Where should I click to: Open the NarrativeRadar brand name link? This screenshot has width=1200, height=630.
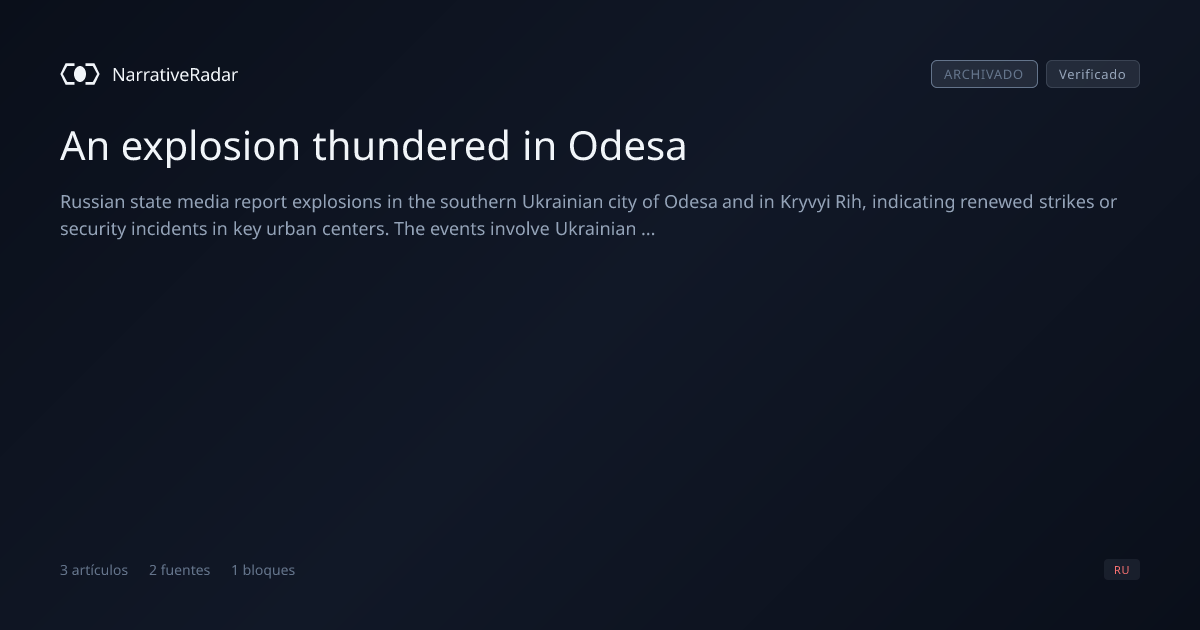coord(175,74)
